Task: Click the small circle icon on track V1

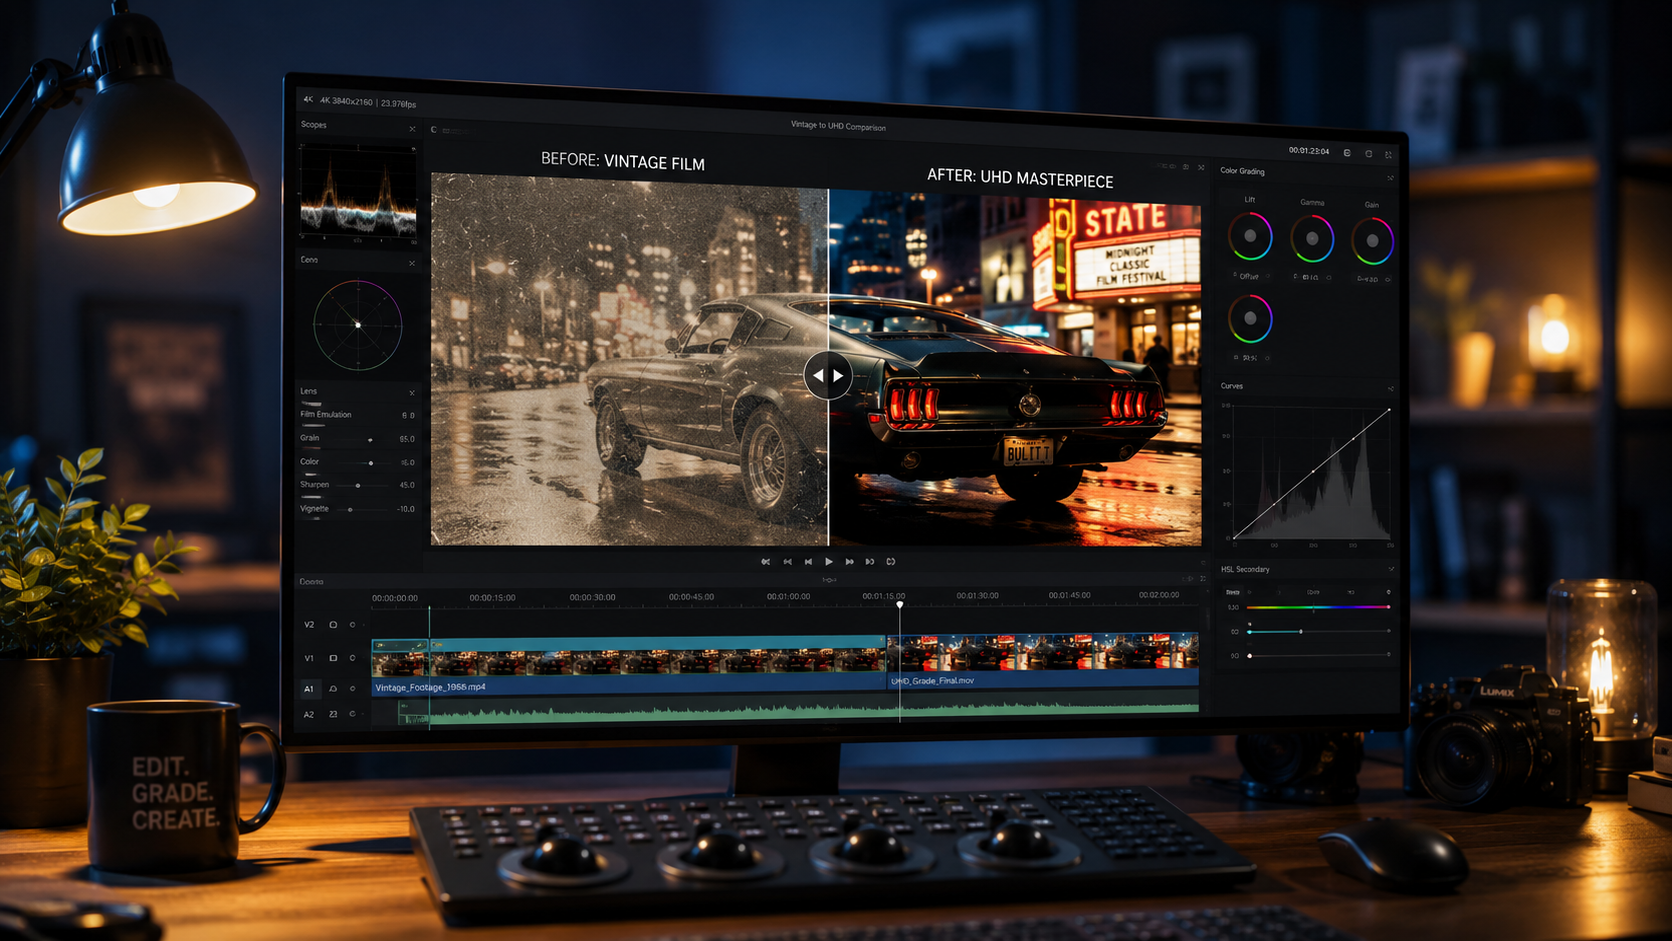Action: 352,658
